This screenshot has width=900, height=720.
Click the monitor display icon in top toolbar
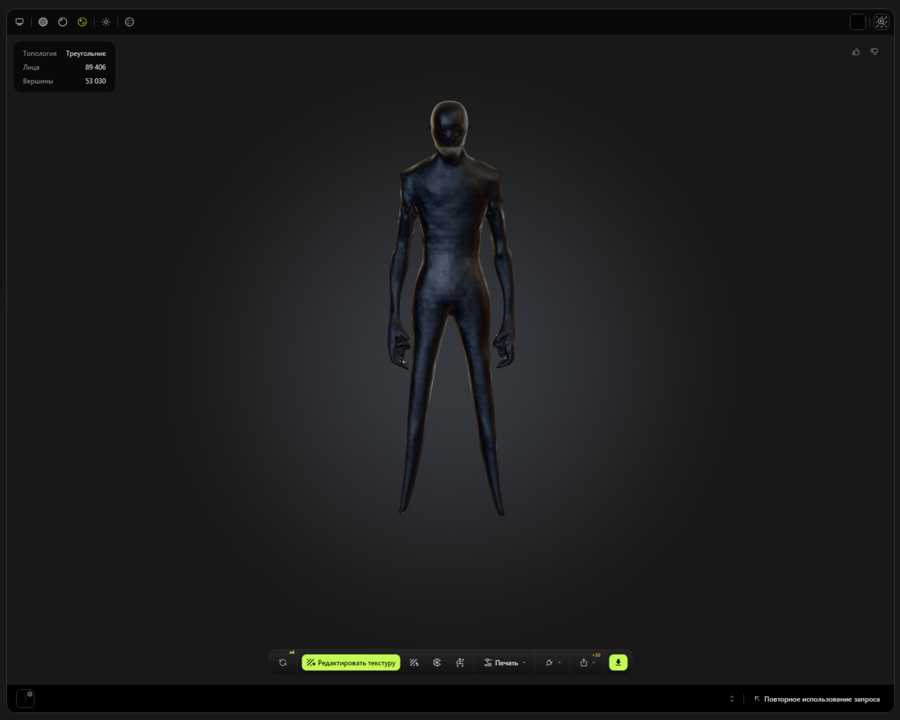tap(20, 22)
